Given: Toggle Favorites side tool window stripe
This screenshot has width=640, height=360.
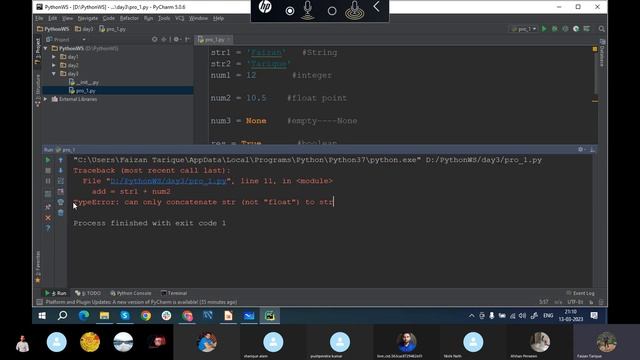Looking at the screenshot, I should [38, 267].
